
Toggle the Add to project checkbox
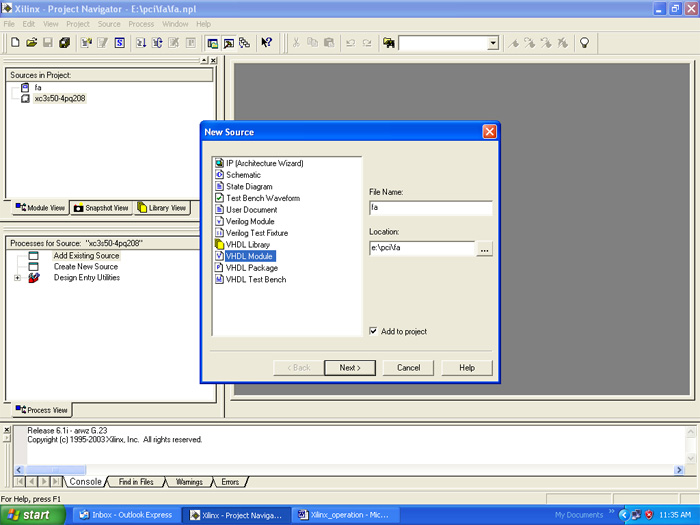pos(373,331)
